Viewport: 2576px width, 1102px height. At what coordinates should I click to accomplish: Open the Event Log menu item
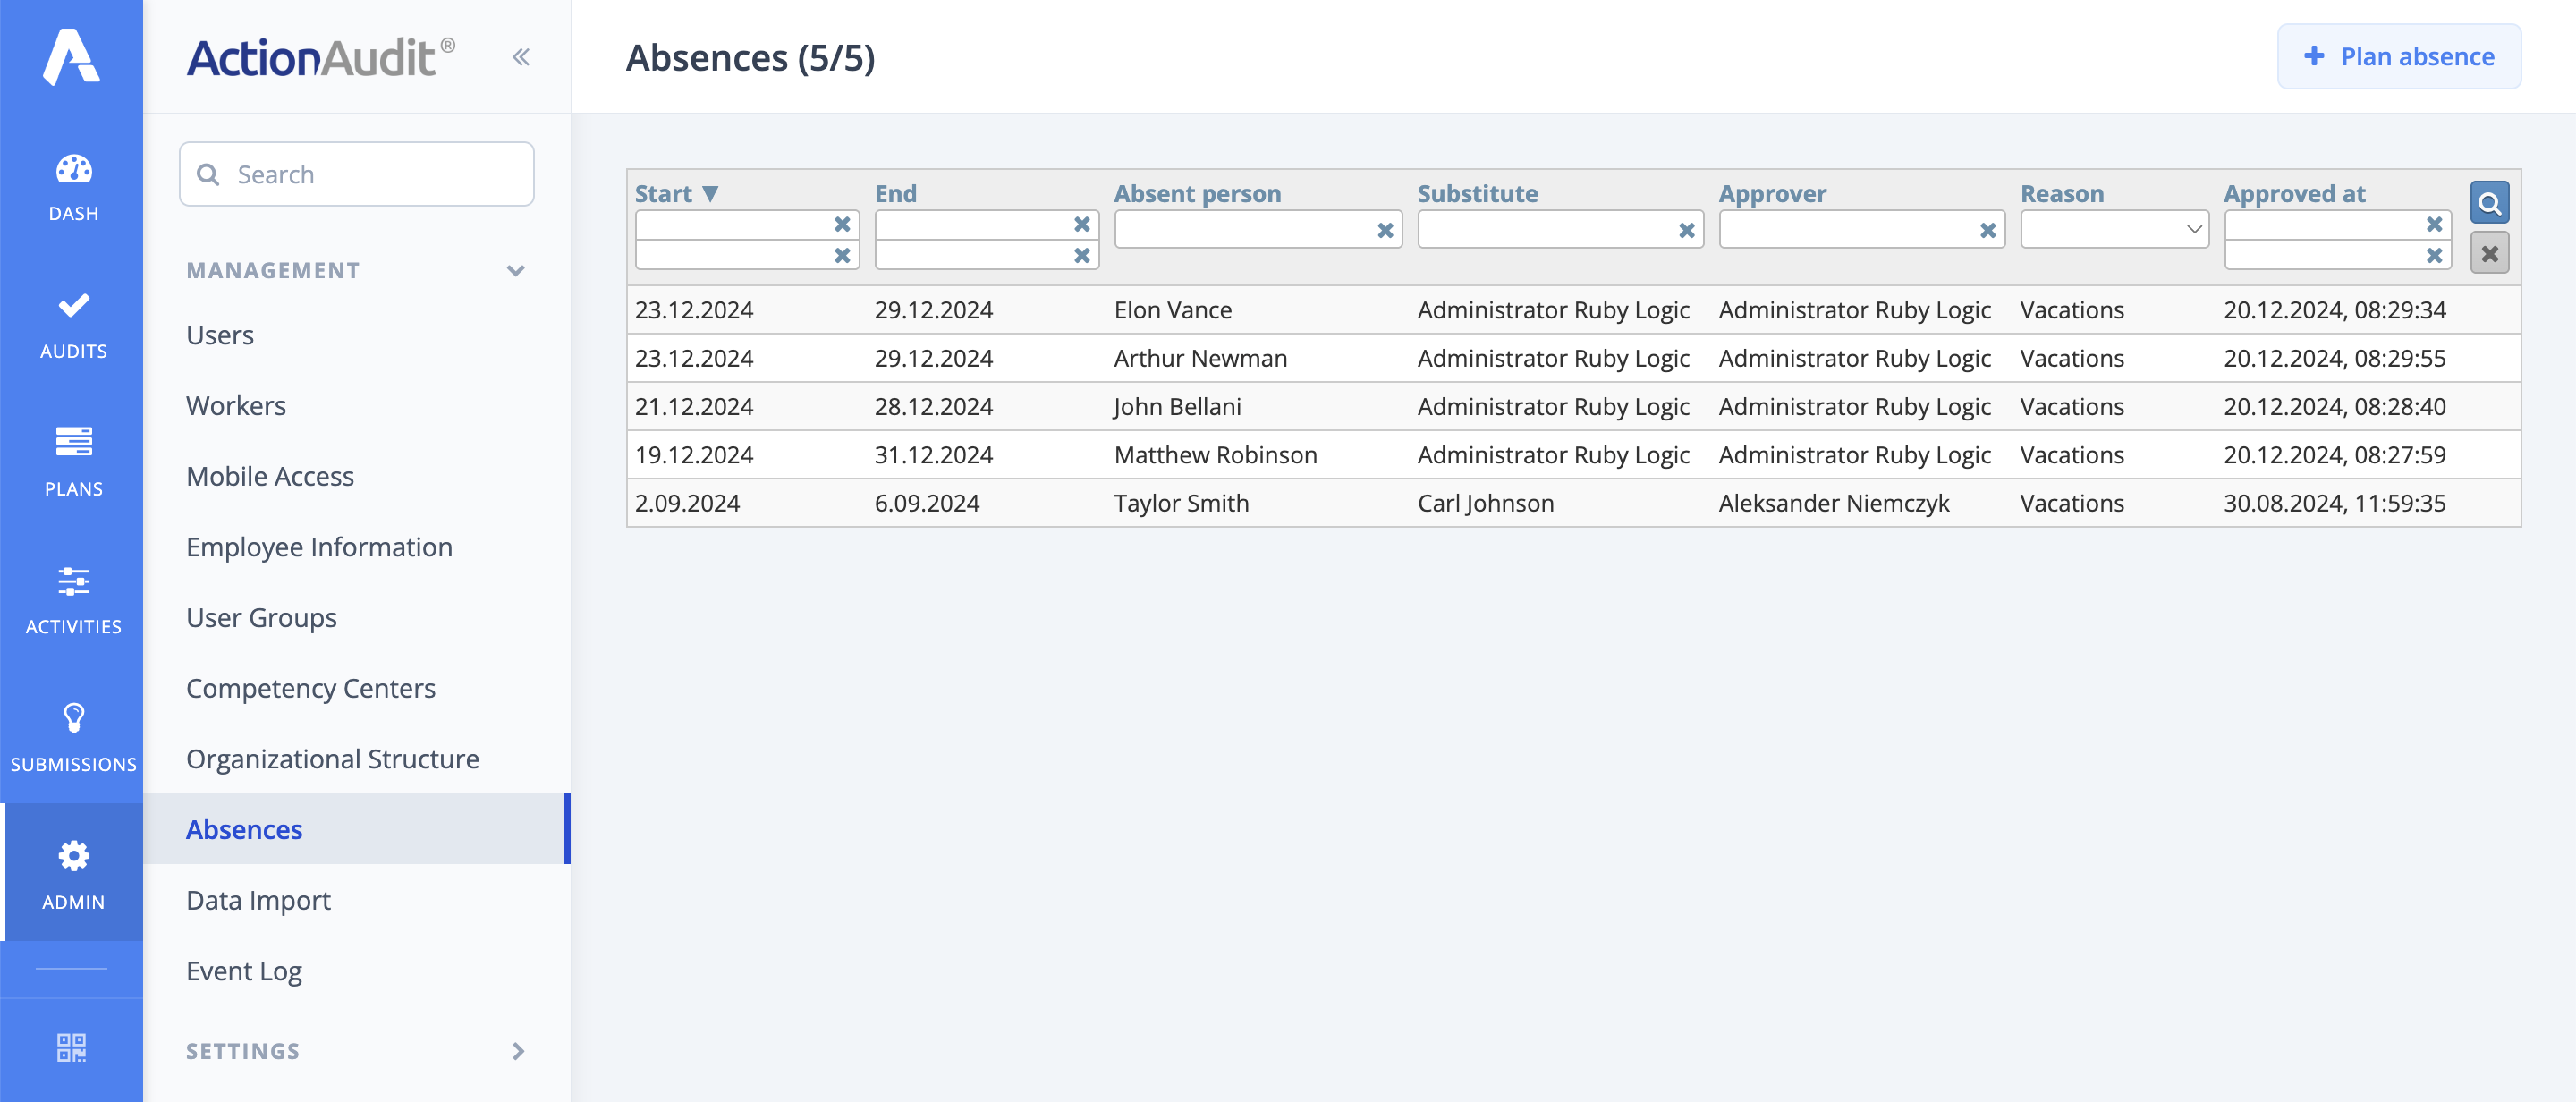244,970
